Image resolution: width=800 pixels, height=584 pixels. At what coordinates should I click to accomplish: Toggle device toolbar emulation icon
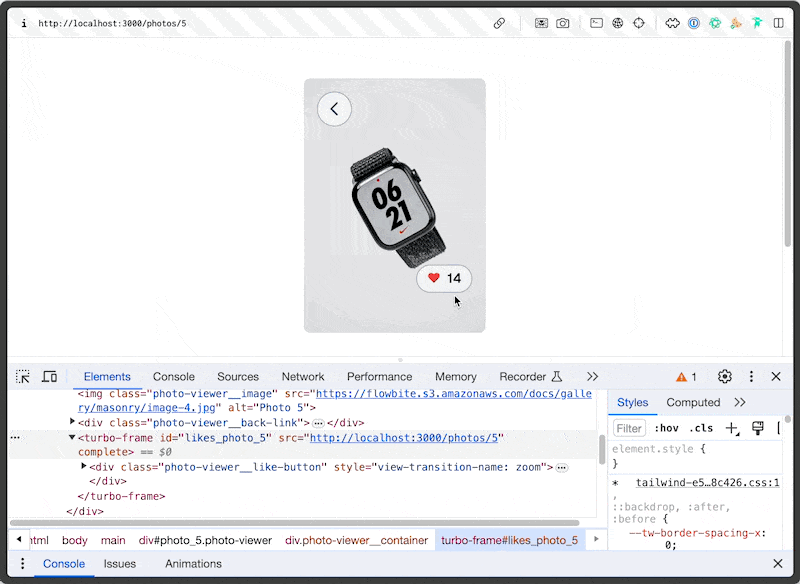pos(49,376)
